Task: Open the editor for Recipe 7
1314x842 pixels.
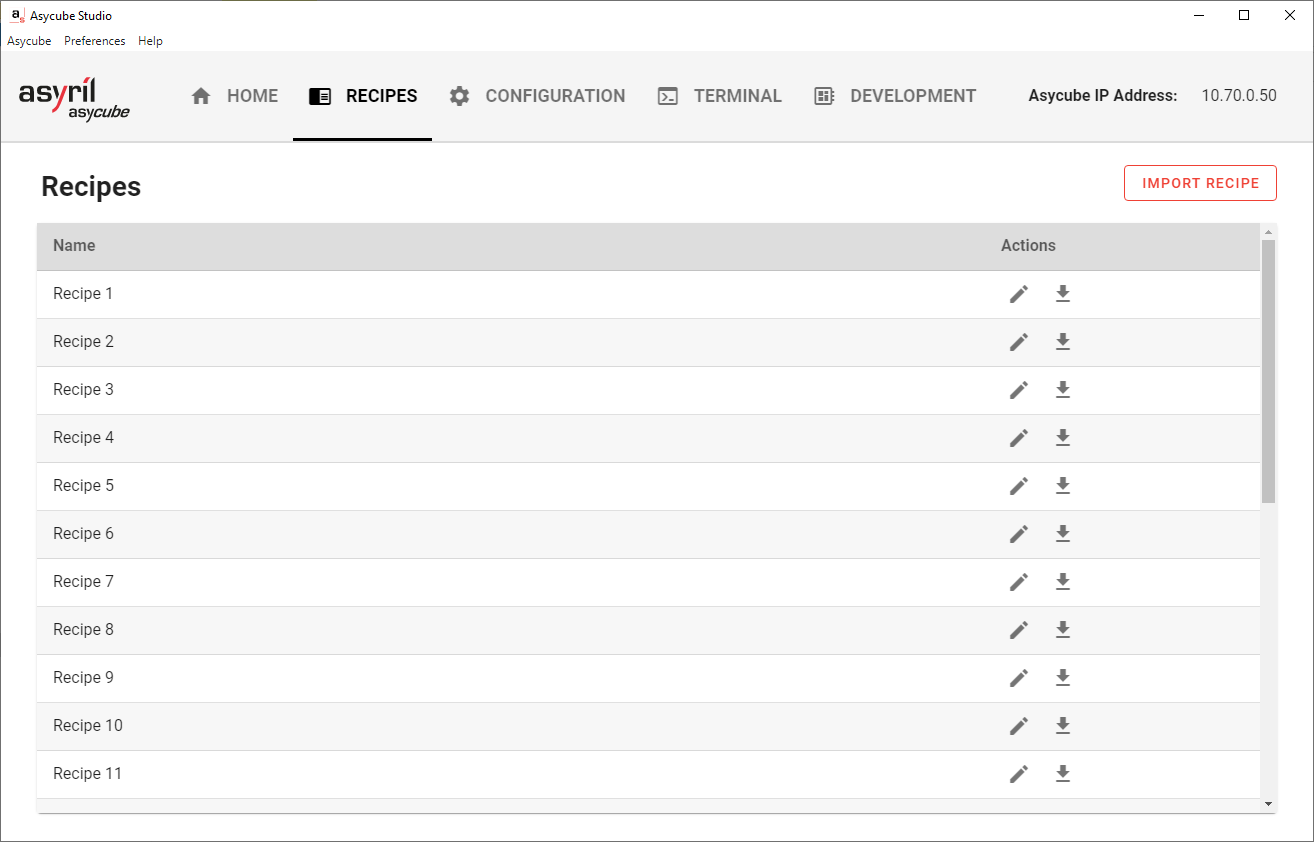Action: click(1019, 582)
